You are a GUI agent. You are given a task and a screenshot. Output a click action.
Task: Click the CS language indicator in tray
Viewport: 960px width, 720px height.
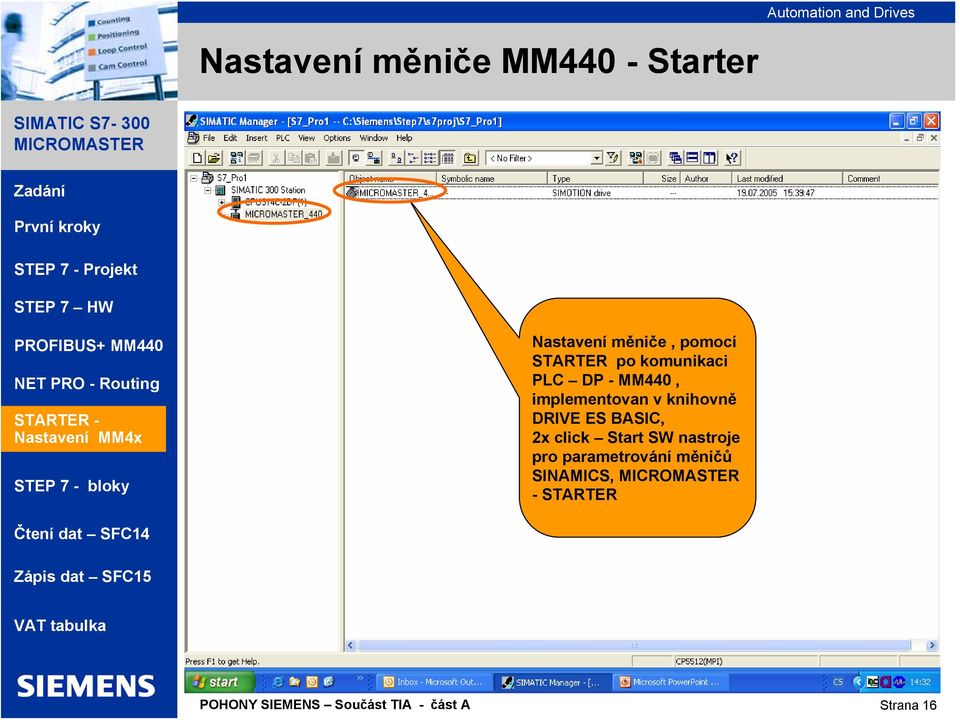838,681
